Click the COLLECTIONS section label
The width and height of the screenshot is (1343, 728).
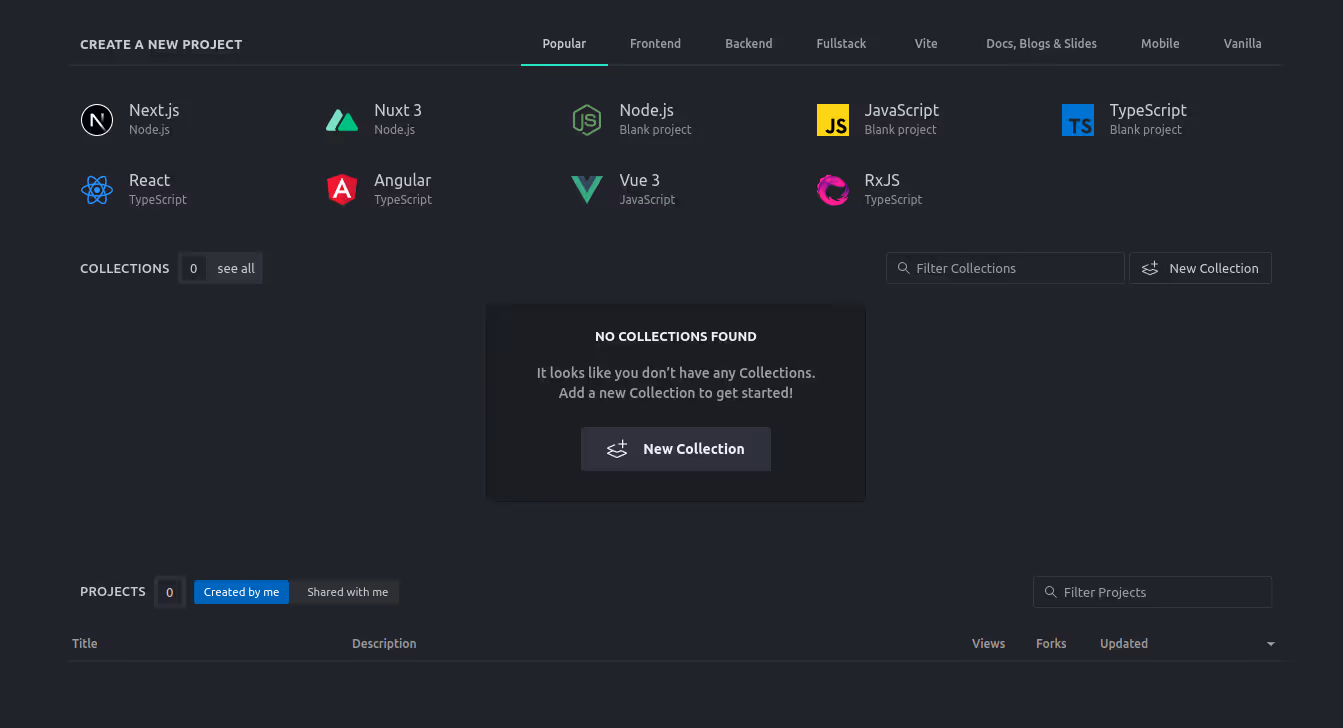(125, 268)
